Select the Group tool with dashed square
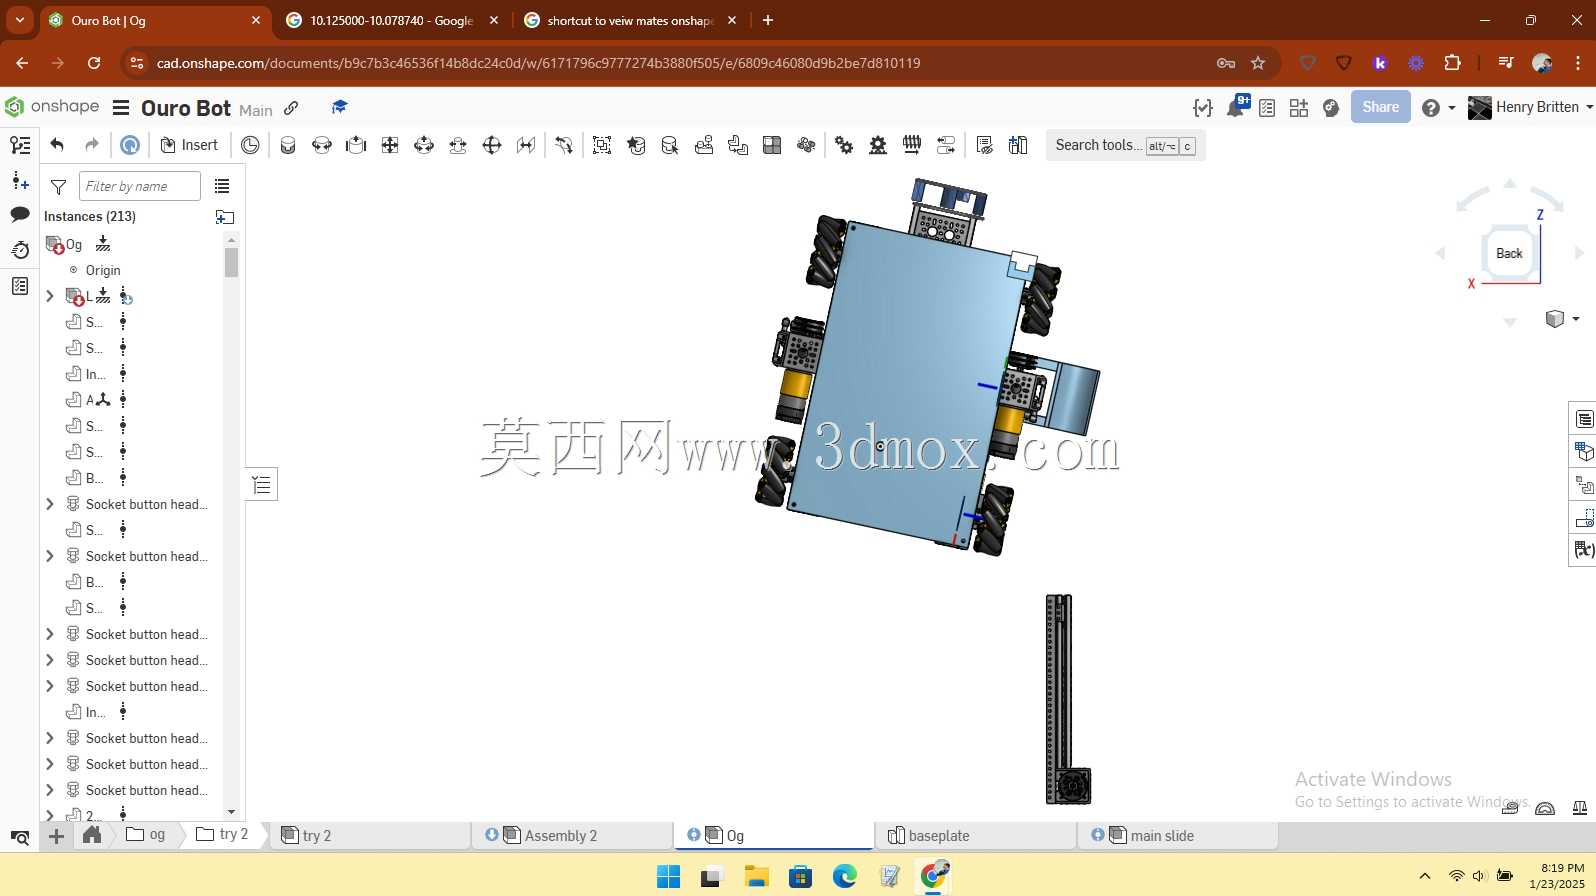This screenshot has height=896, width=1596. (602, 145)
